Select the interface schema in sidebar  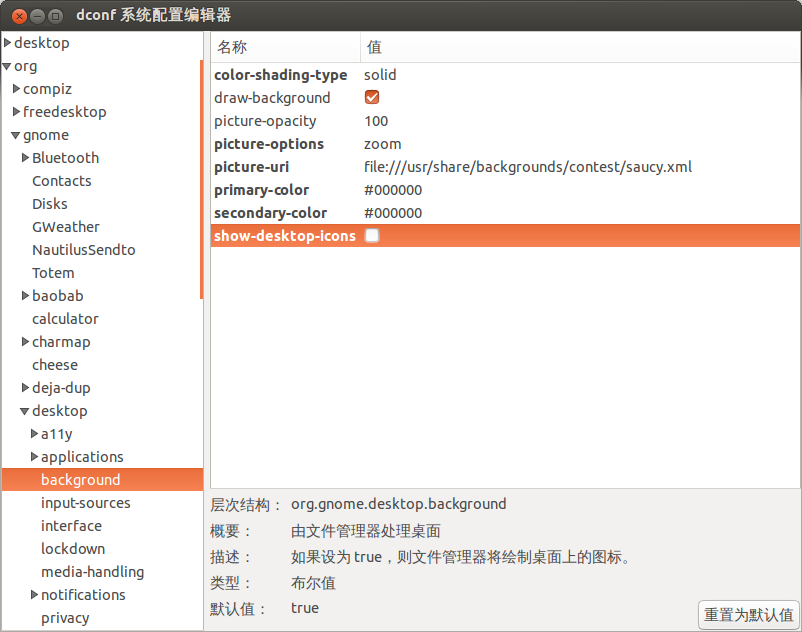71,526
